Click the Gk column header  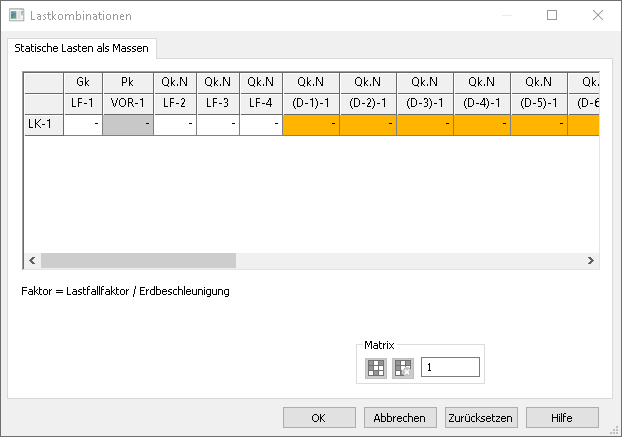click(x=82, y=82)
